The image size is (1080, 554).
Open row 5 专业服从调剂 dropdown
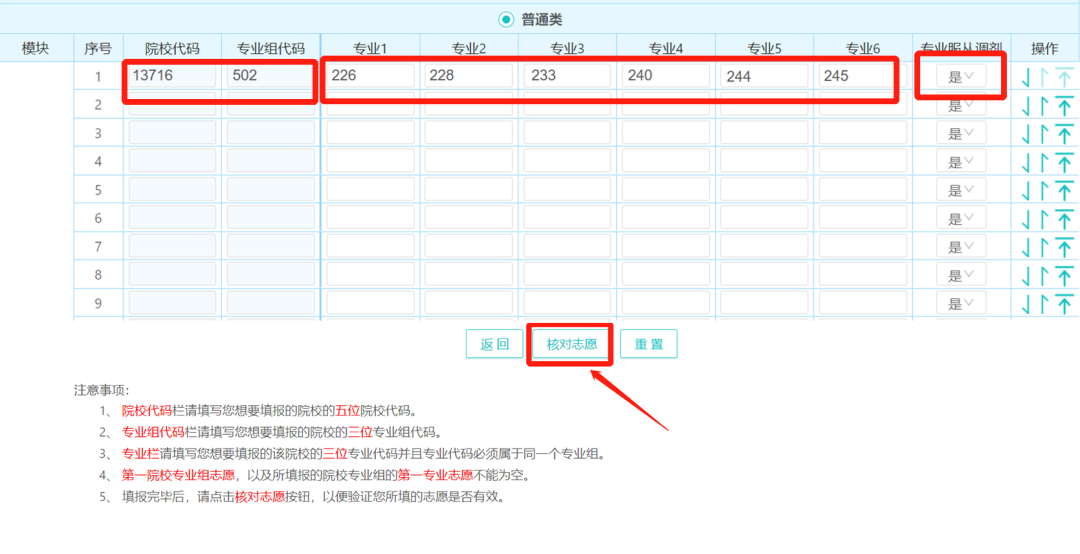(x=961, y=189)
